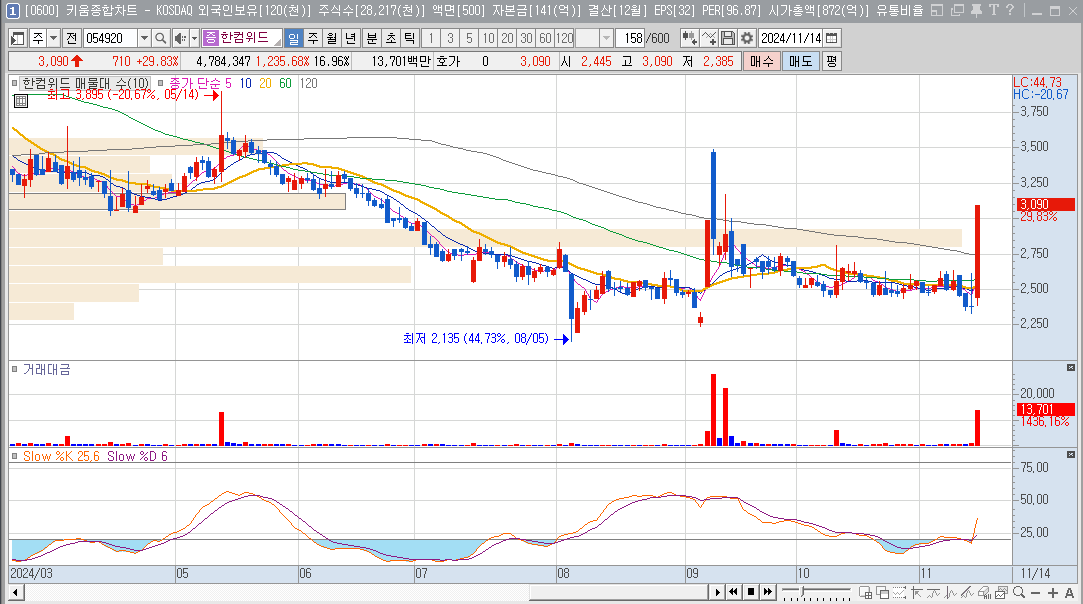Click the crosshair arrow cursor icon
The height and width of the screenshot is (604, 1083).
(x=917, y=592)
